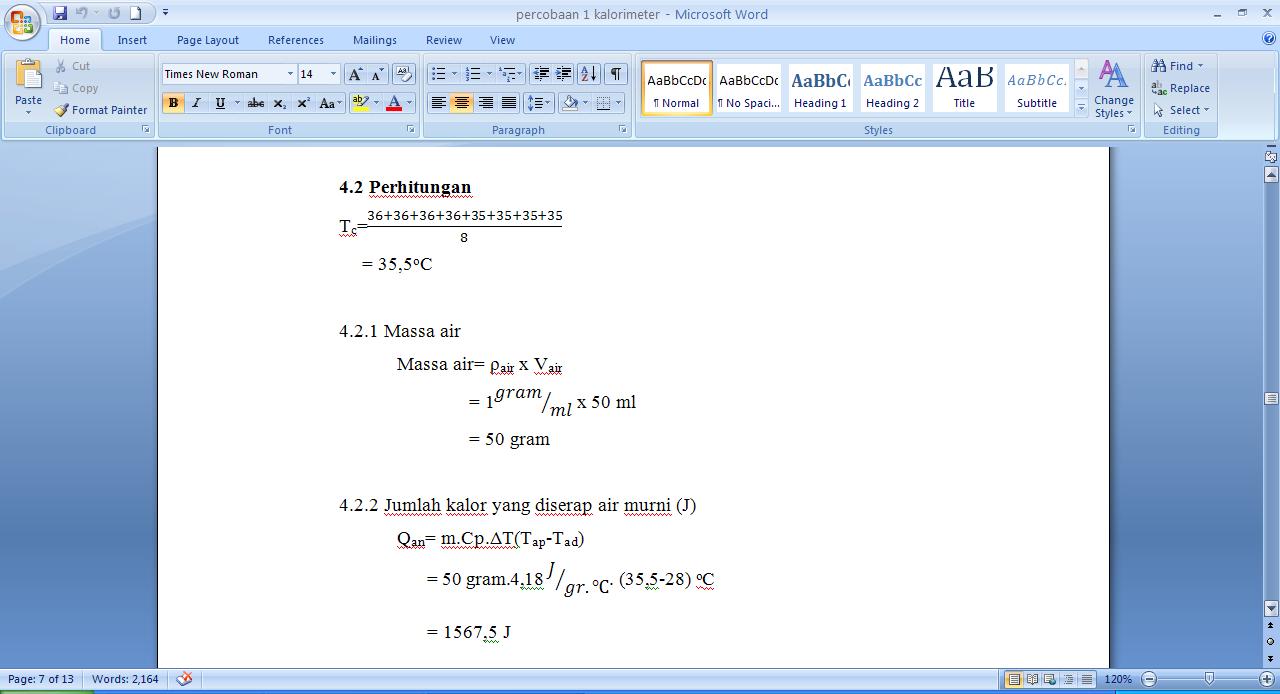
Task: Apply text highlight color
Action: pos(361,103)
